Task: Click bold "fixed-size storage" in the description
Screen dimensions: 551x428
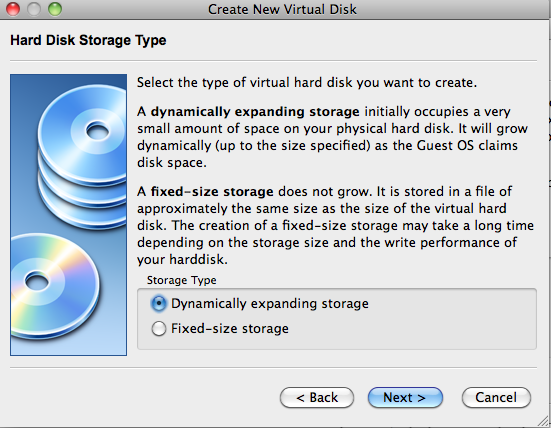Action: (x=212, y=192)
